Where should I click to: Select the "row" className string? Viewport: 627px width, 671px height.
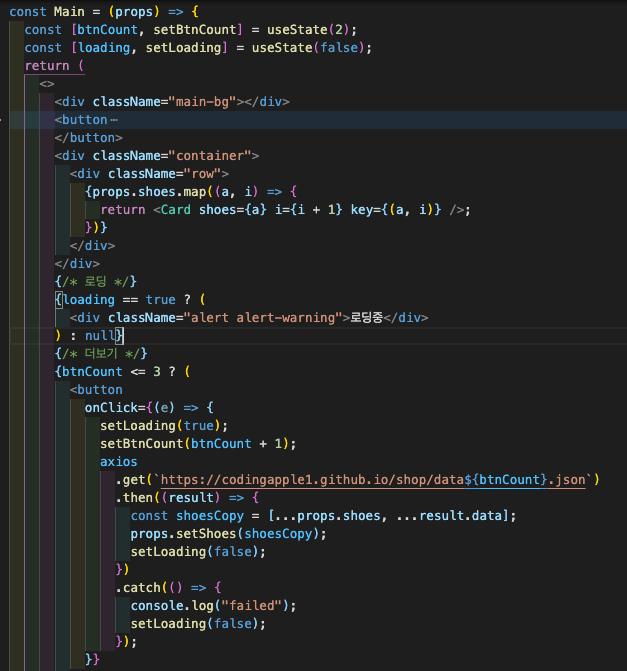pos(202,174)
